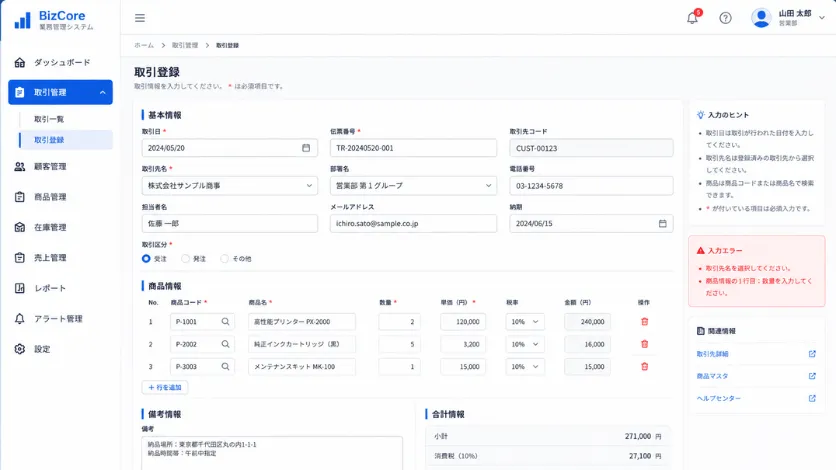This screenshot has height=470, width=836.
Task: Open tax rate dropdown for row 2
Action: [x=525, y=344]
